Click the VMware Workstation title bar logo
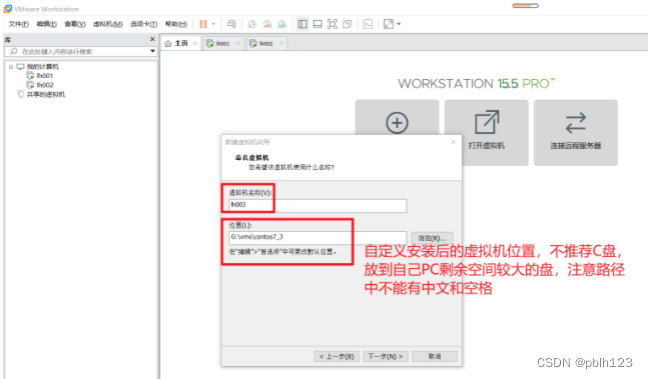This screenshot has width=648, height=379. coord(7,9)
